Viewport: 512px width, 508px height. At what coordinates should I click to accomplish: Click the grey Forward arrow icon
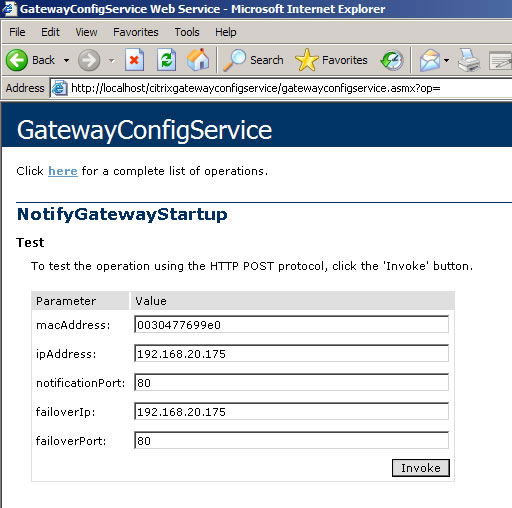(89, 60)
